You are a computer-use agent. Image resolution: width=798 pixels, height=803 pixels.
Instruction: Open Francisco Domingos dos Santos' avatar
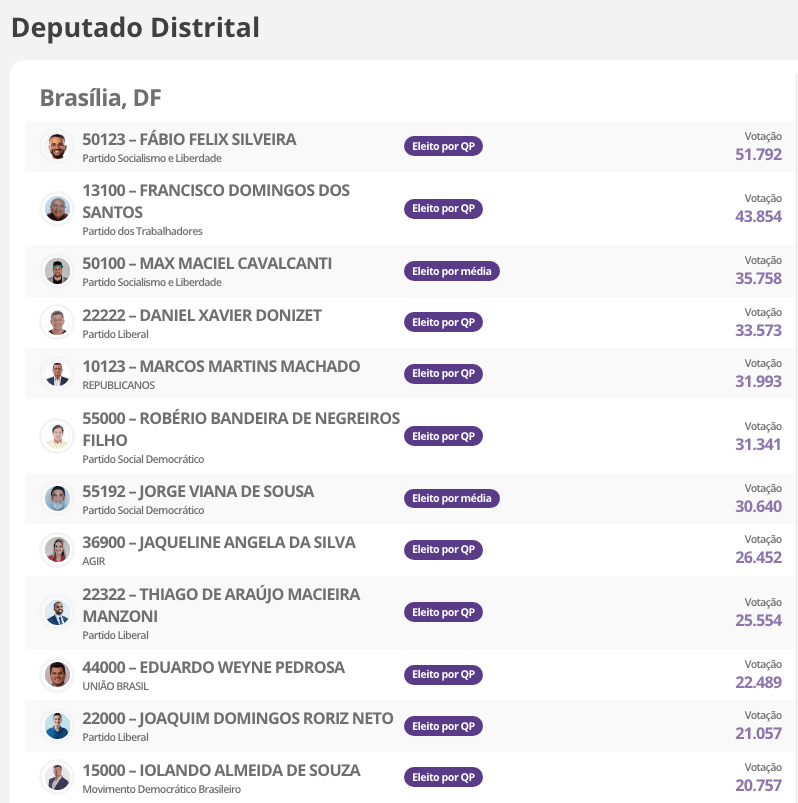tap(57, 209)
